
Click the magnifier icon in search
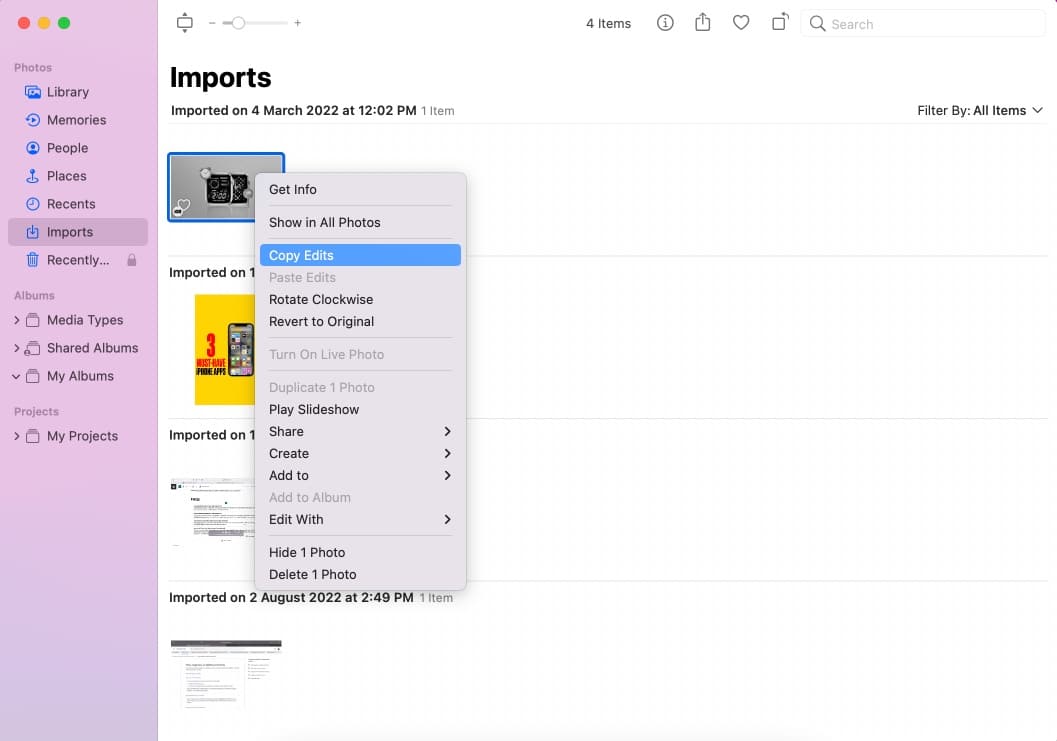coord(817,24)
